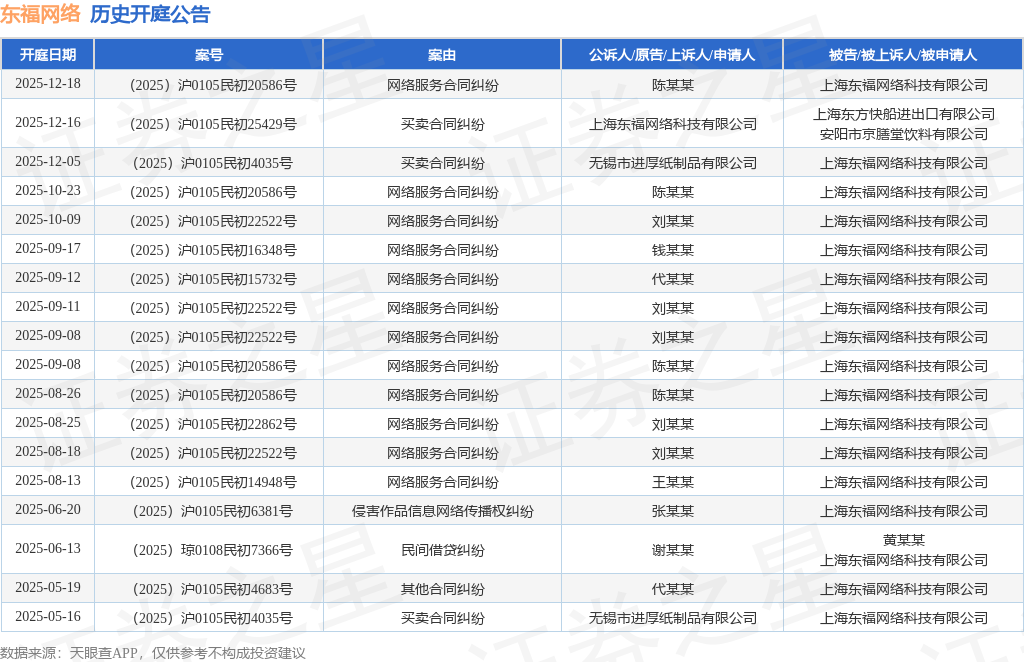Click the date 2025-08-26

coord(48,394)
